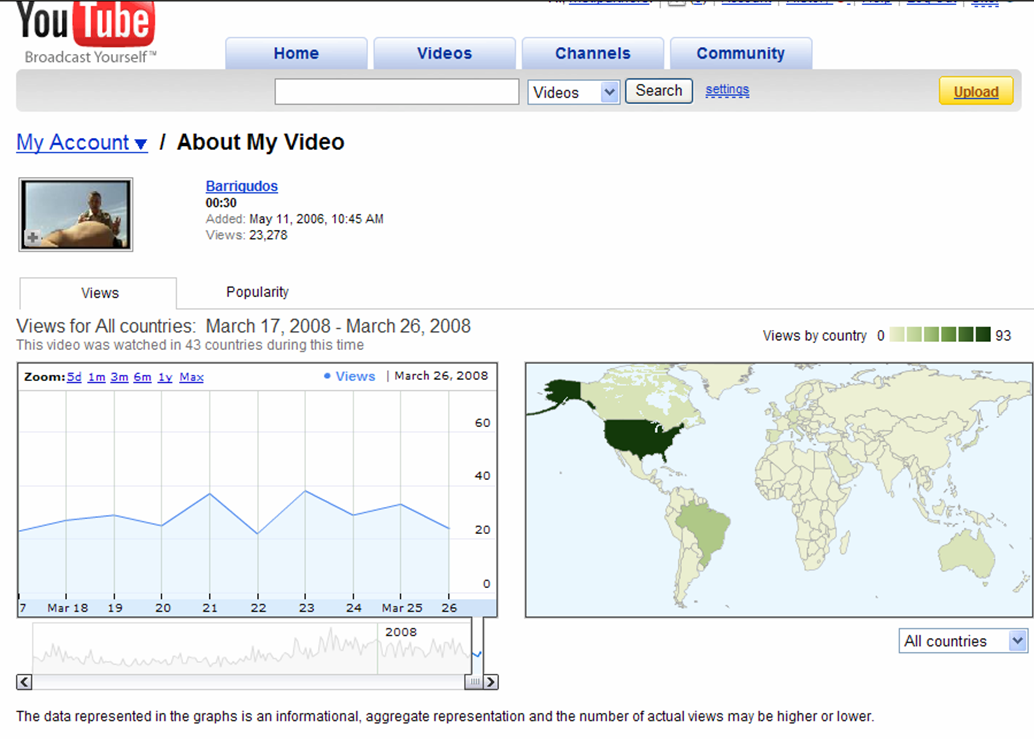The width and height of the screenshot is (1034, 739).
Task: Click the darkest green legend swatch
Action: [x=983, y=334]
